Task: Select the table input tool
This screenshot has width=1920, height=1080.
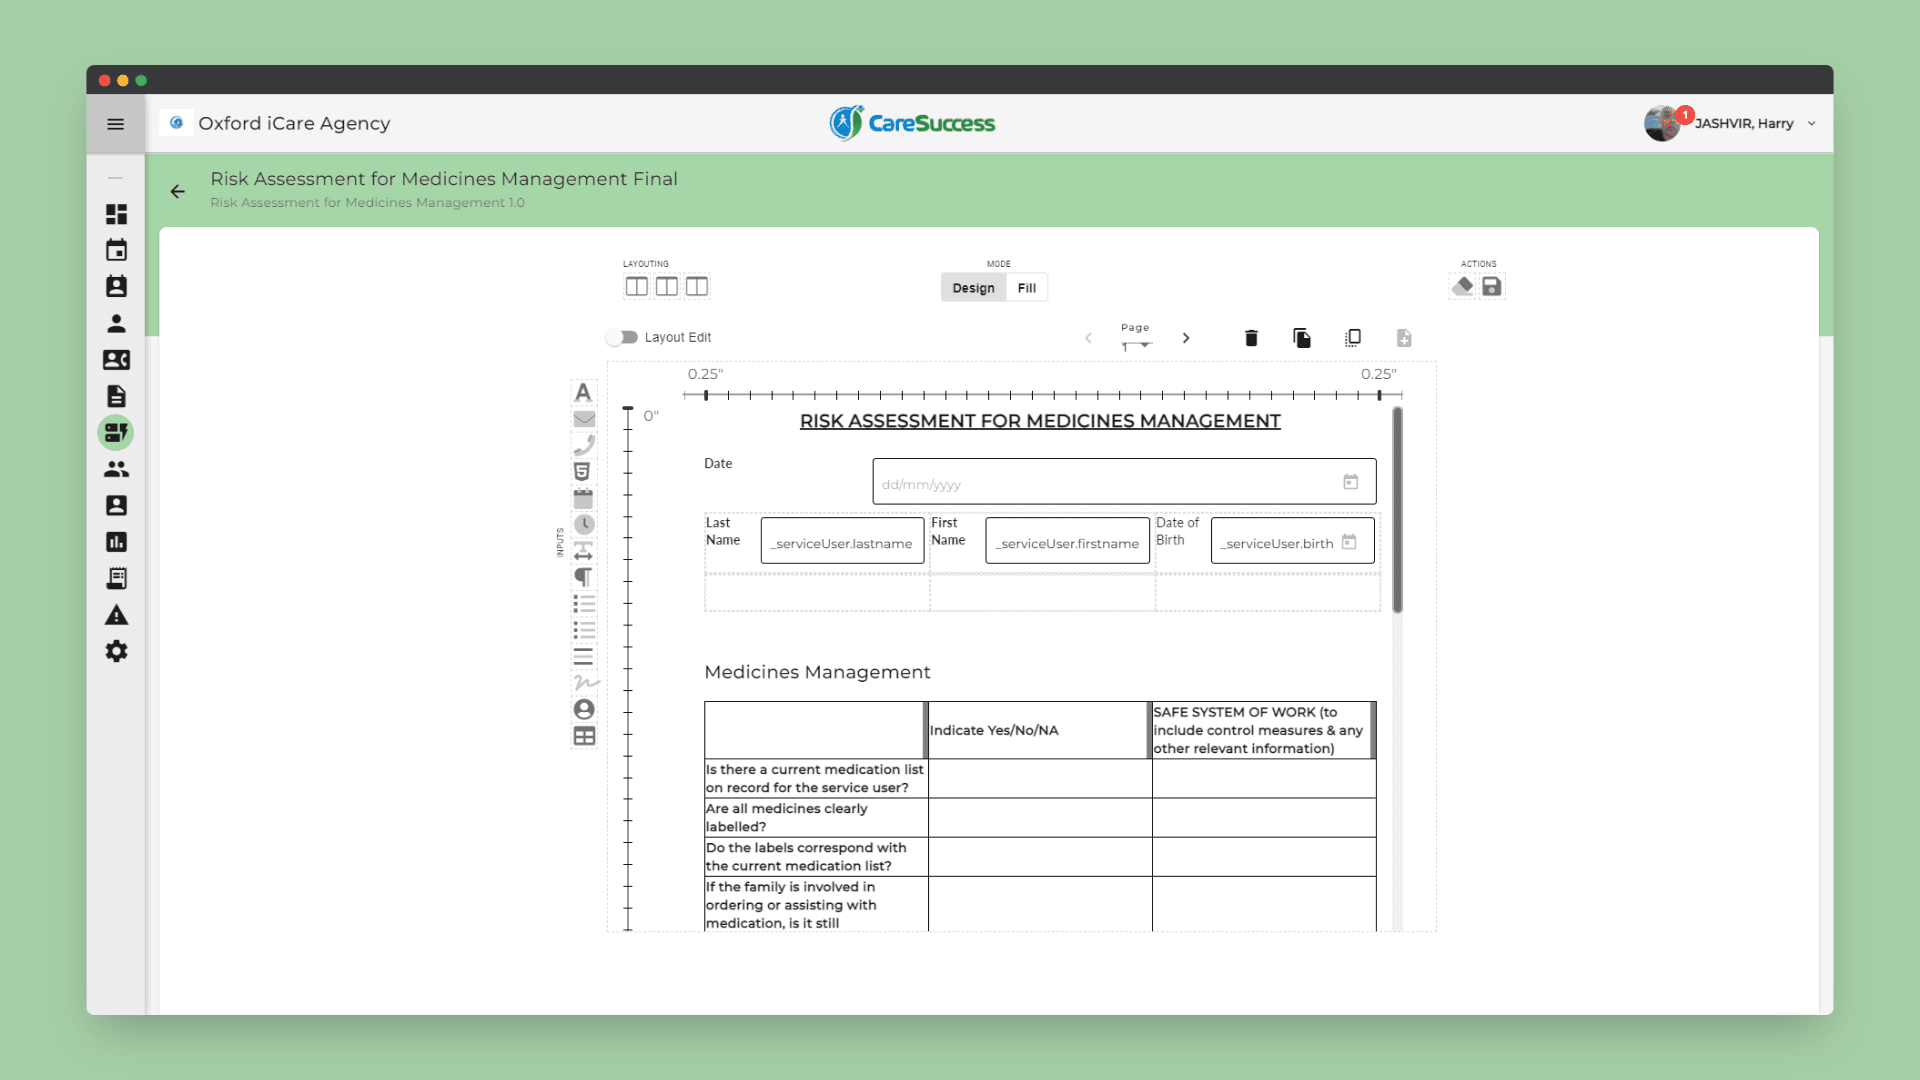Action: pyautogui.click(x=584, y=736)
